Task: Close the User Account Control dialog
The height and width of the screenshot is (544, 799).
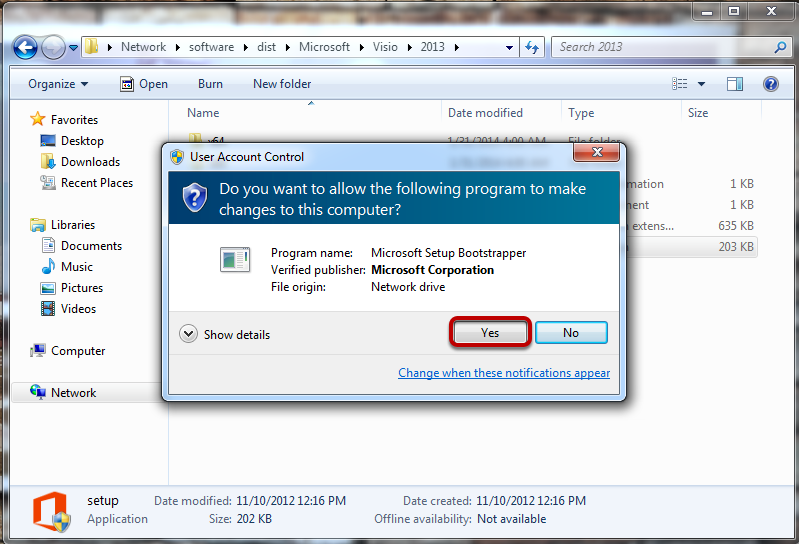Action: click(597, 152)
